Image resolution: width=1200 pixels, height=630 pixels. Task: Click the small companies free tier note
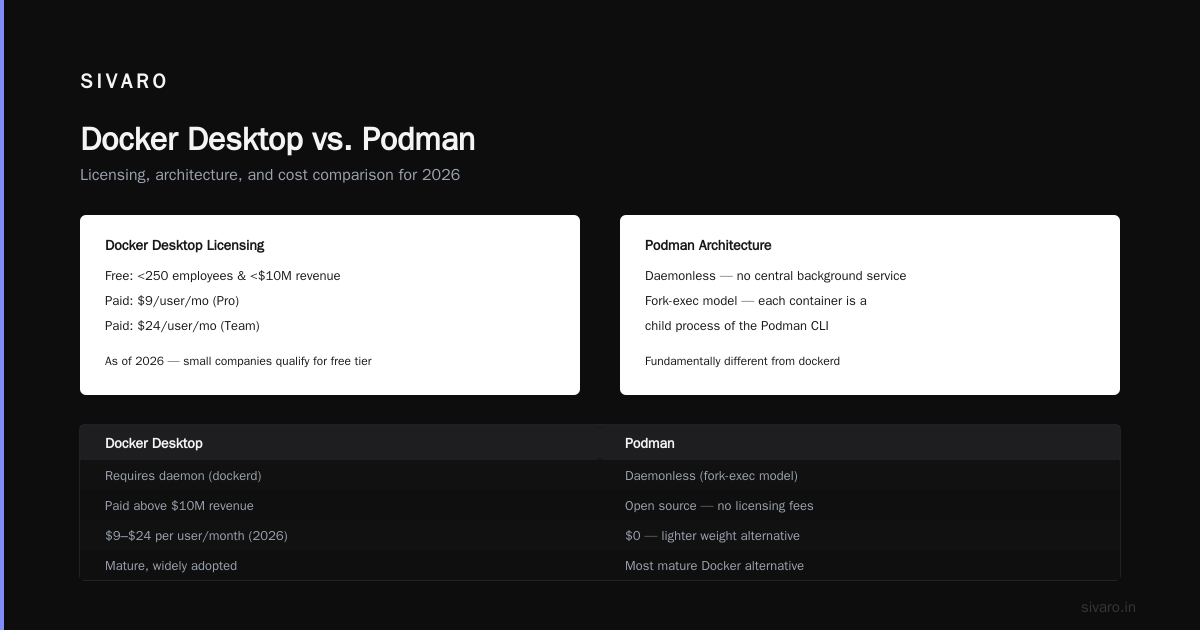(x=238, y=361)
